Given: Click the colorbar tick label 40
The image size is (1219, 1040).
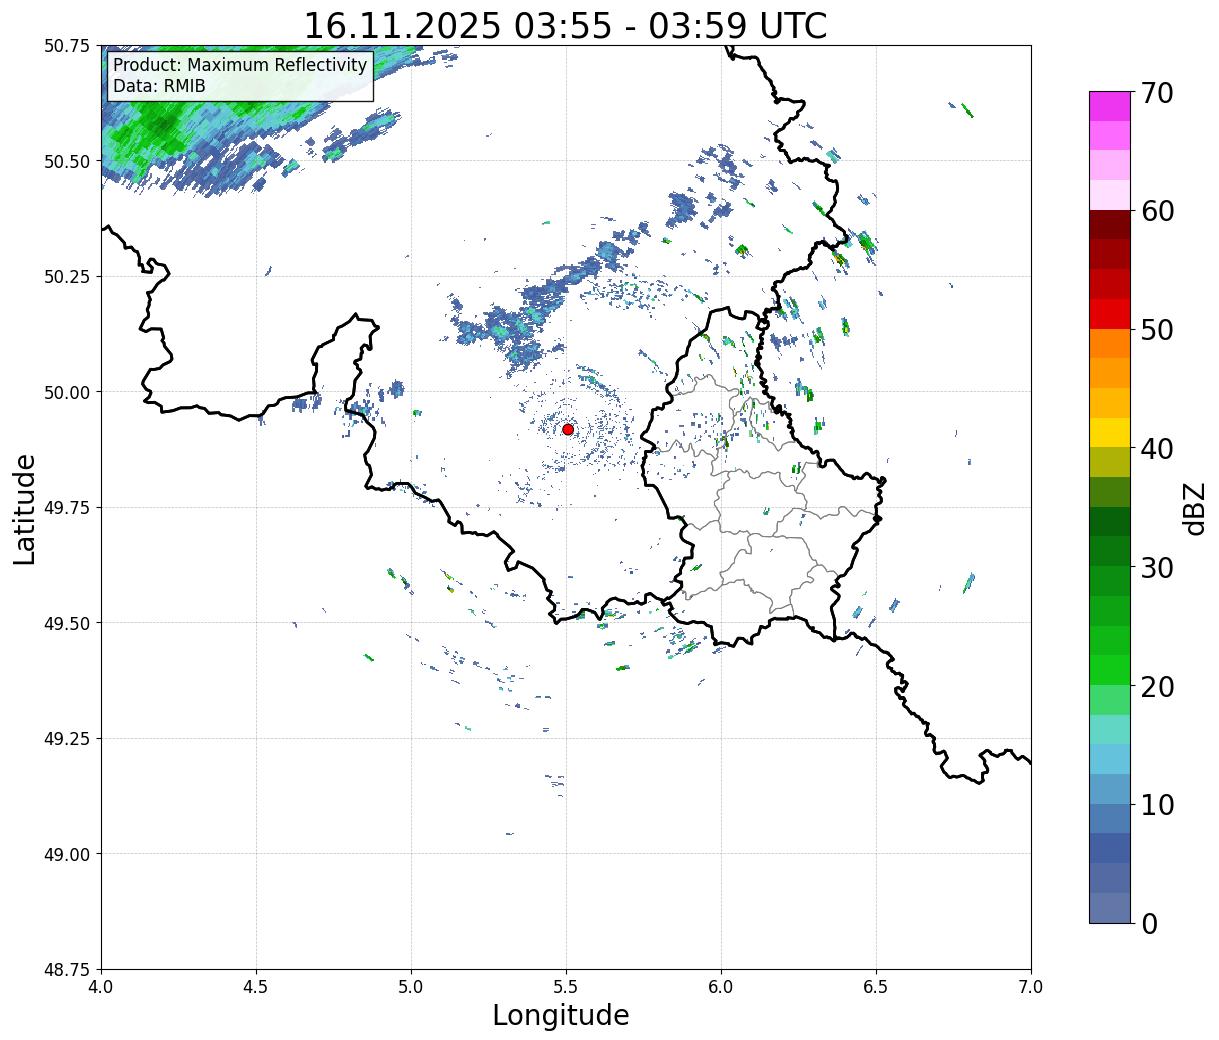Looking at the screenshot, I should pos(1157,448).
